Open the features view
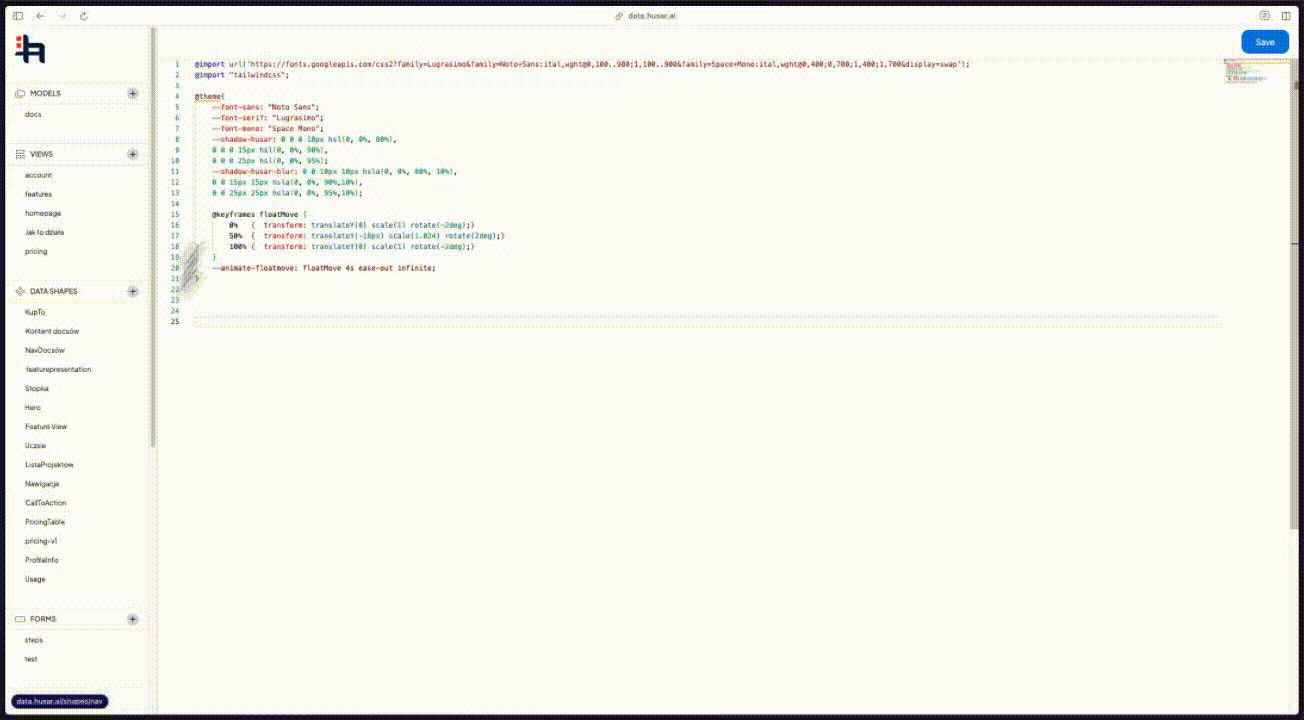The image size is (1304, 720). 38,194
